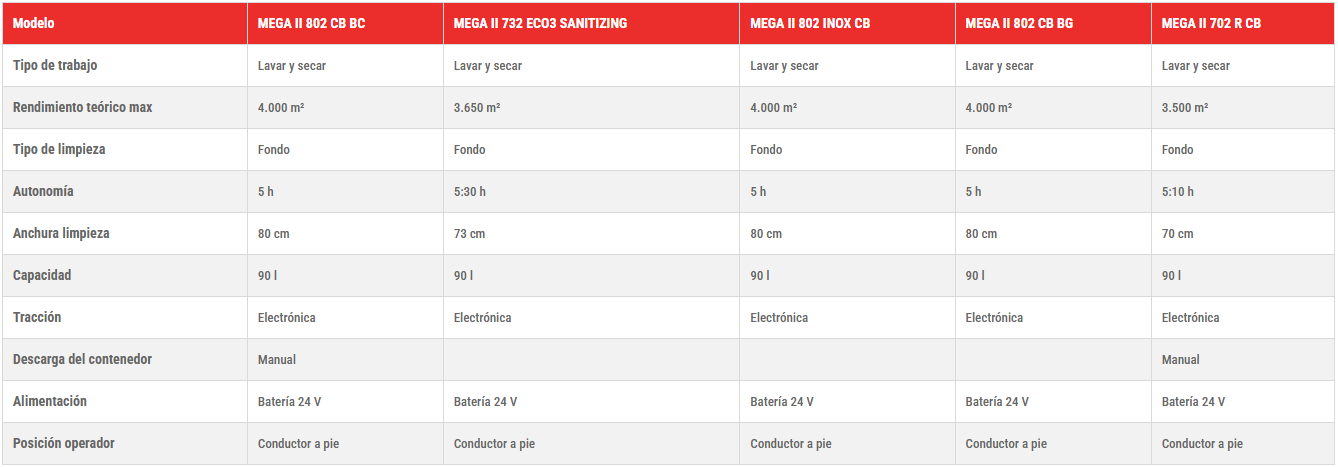Click the MEGA II 702 R CB header
Image resolution: width=1338 pixels, height=467 pixels.
[1211, 23]
